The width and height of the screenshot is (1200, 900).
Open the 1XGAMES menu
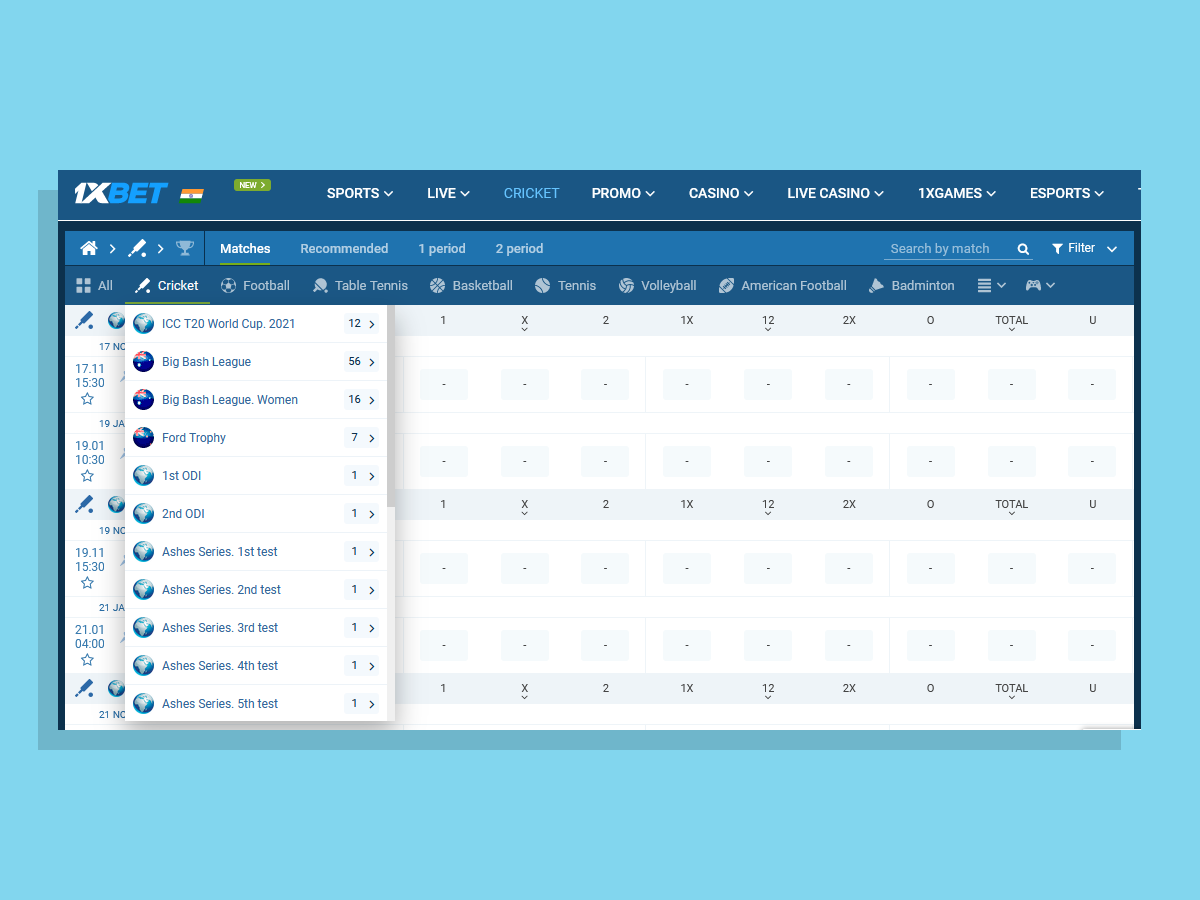(x=957, y=193)
